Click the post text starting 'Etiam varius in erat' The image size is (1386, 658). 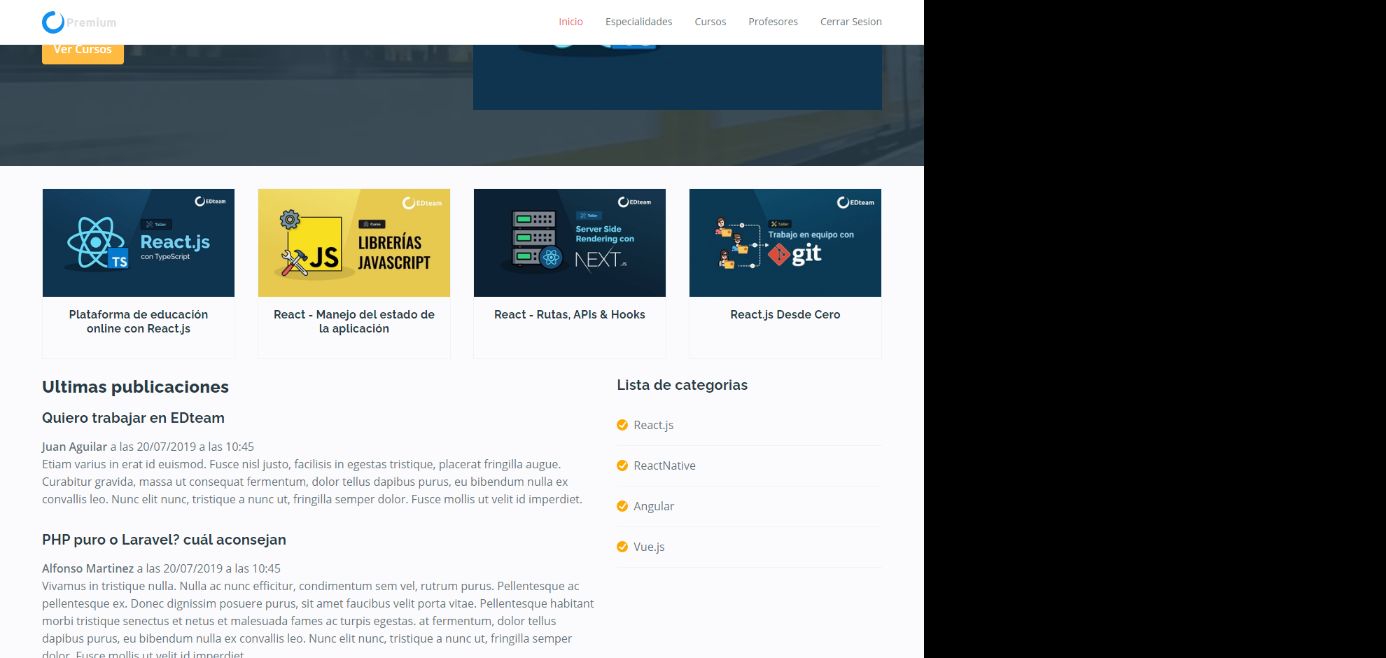[x=312, y=482]
